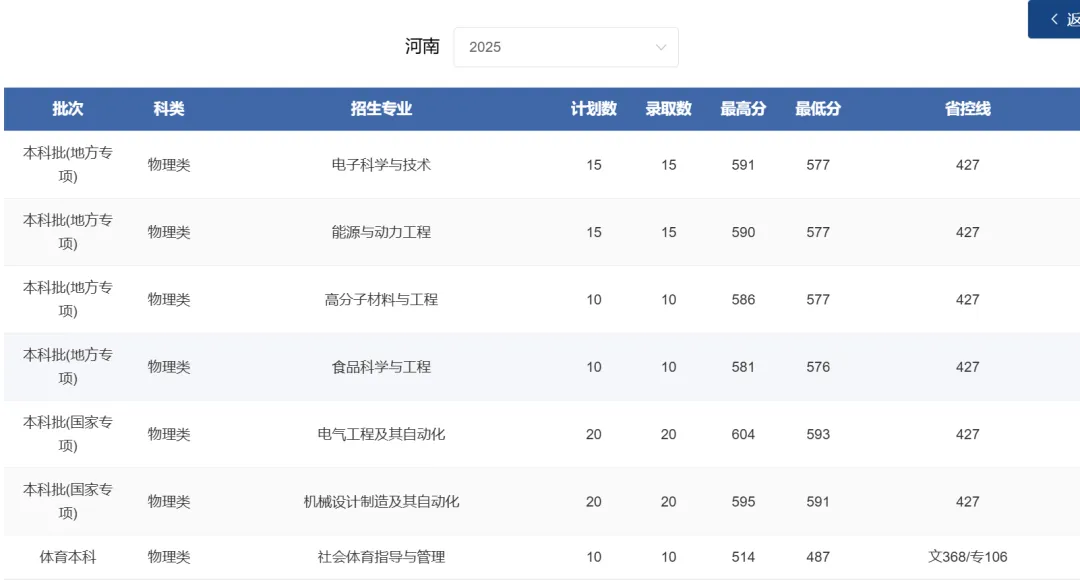Click lowest score 593
Screen dimensions: 1080x584
click(x=818, y=435)
